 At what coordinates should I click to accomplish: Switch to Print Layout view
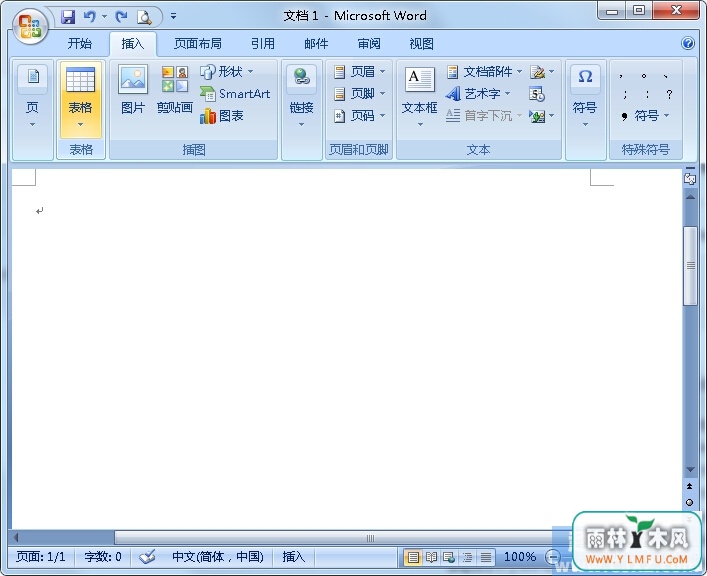[x=413, y=558]
